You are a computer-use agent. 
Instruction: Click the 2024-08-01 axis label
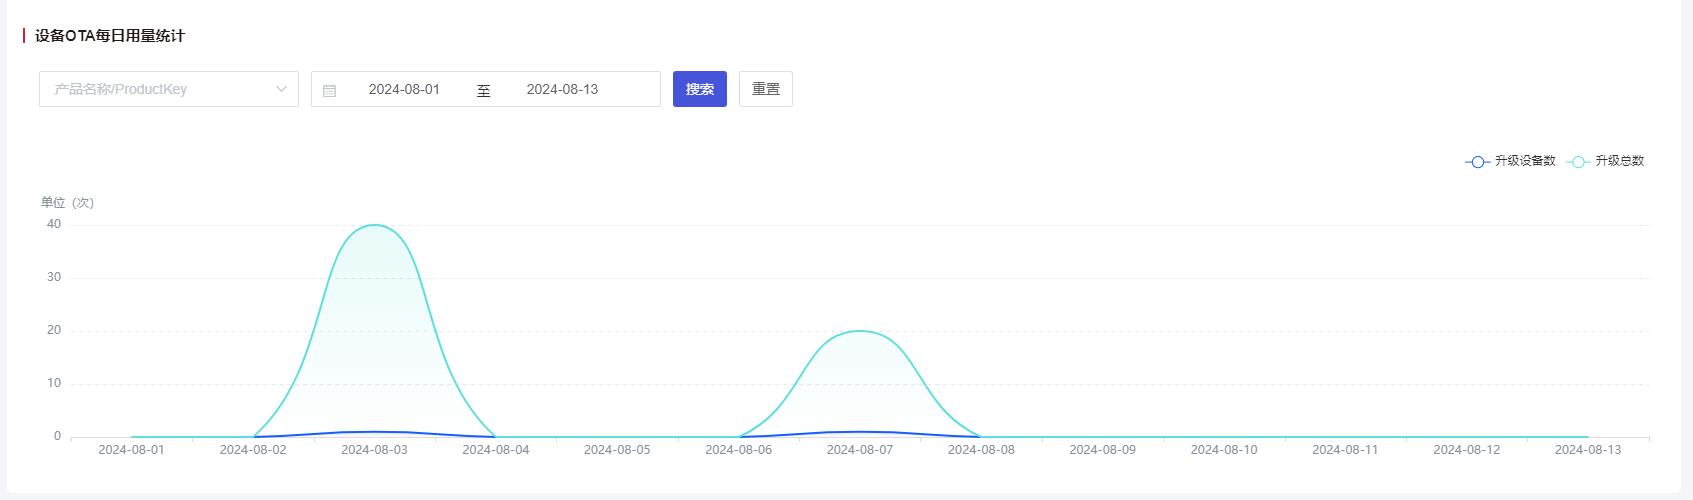[131, 450]
